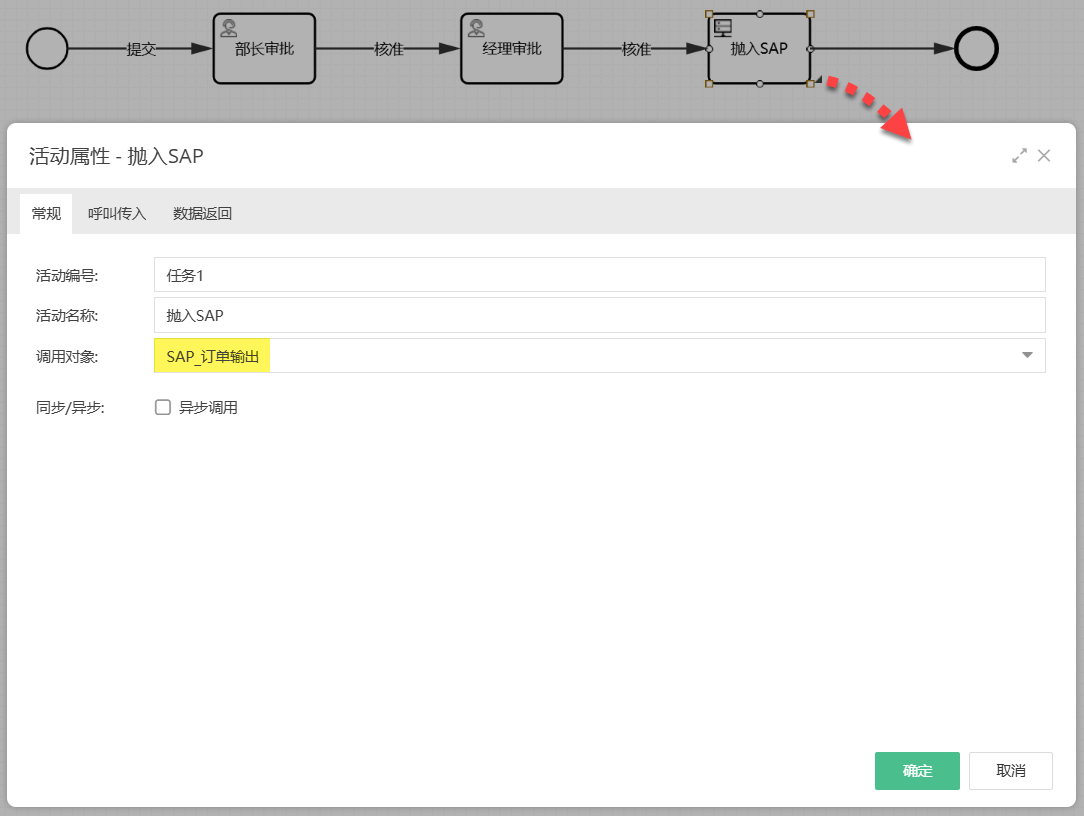Go to the 数据返回 tab
This screenshot has width=1084, height=816.
[203, 213]
